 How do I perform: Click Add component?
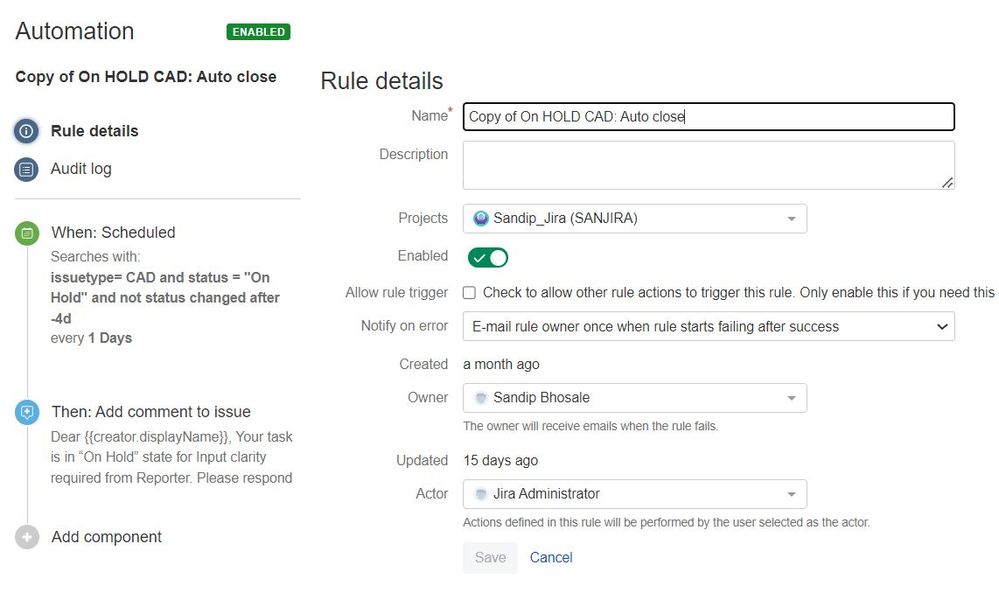106,537
